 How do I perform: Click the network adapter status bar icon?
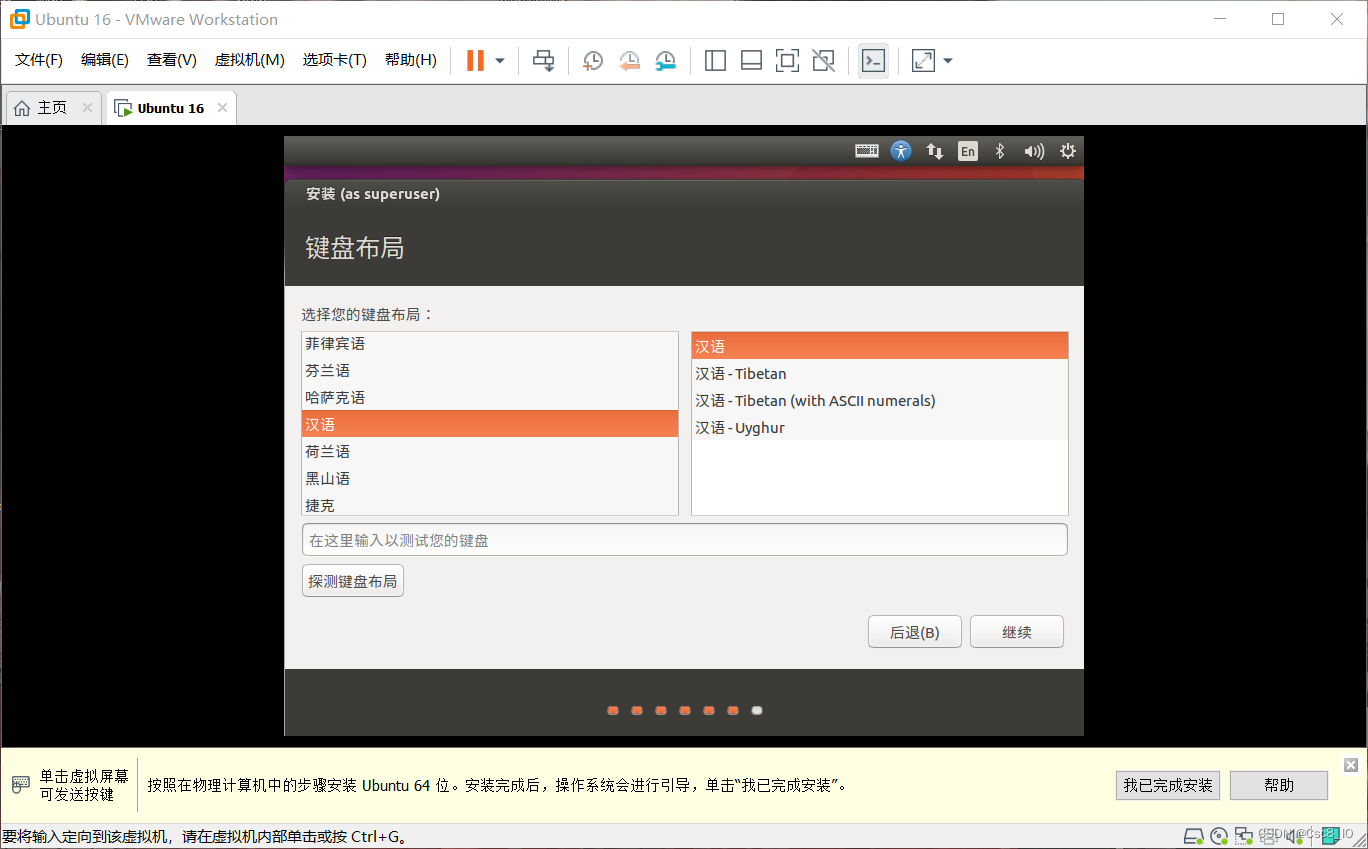(x=1244, y=836)
